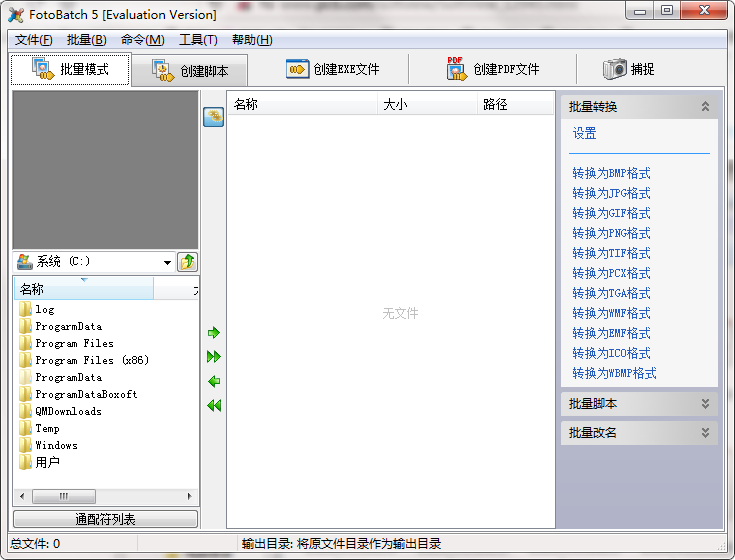This screenshot has width=735, height=560.
Task: Click the scroll left arrow in folder list
Action: point(22,496)
